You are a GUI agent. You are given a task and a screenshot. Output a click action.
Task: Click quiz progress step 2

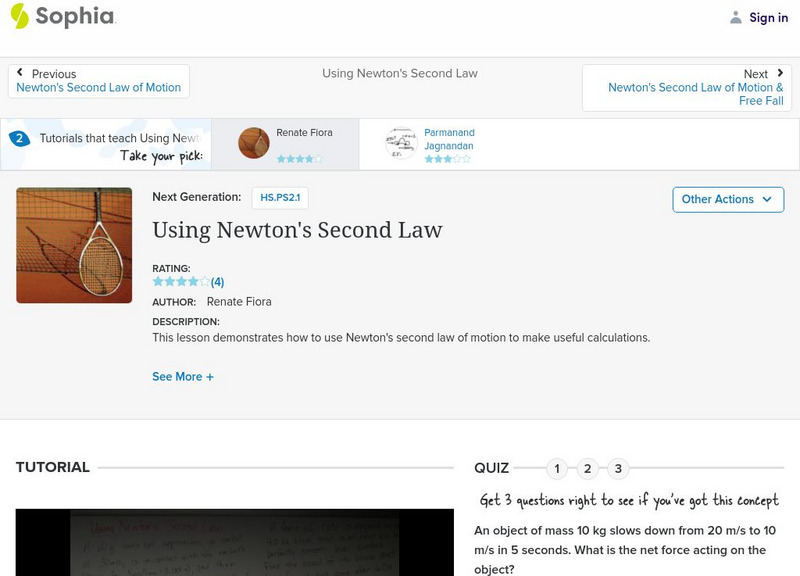[586, 466]
